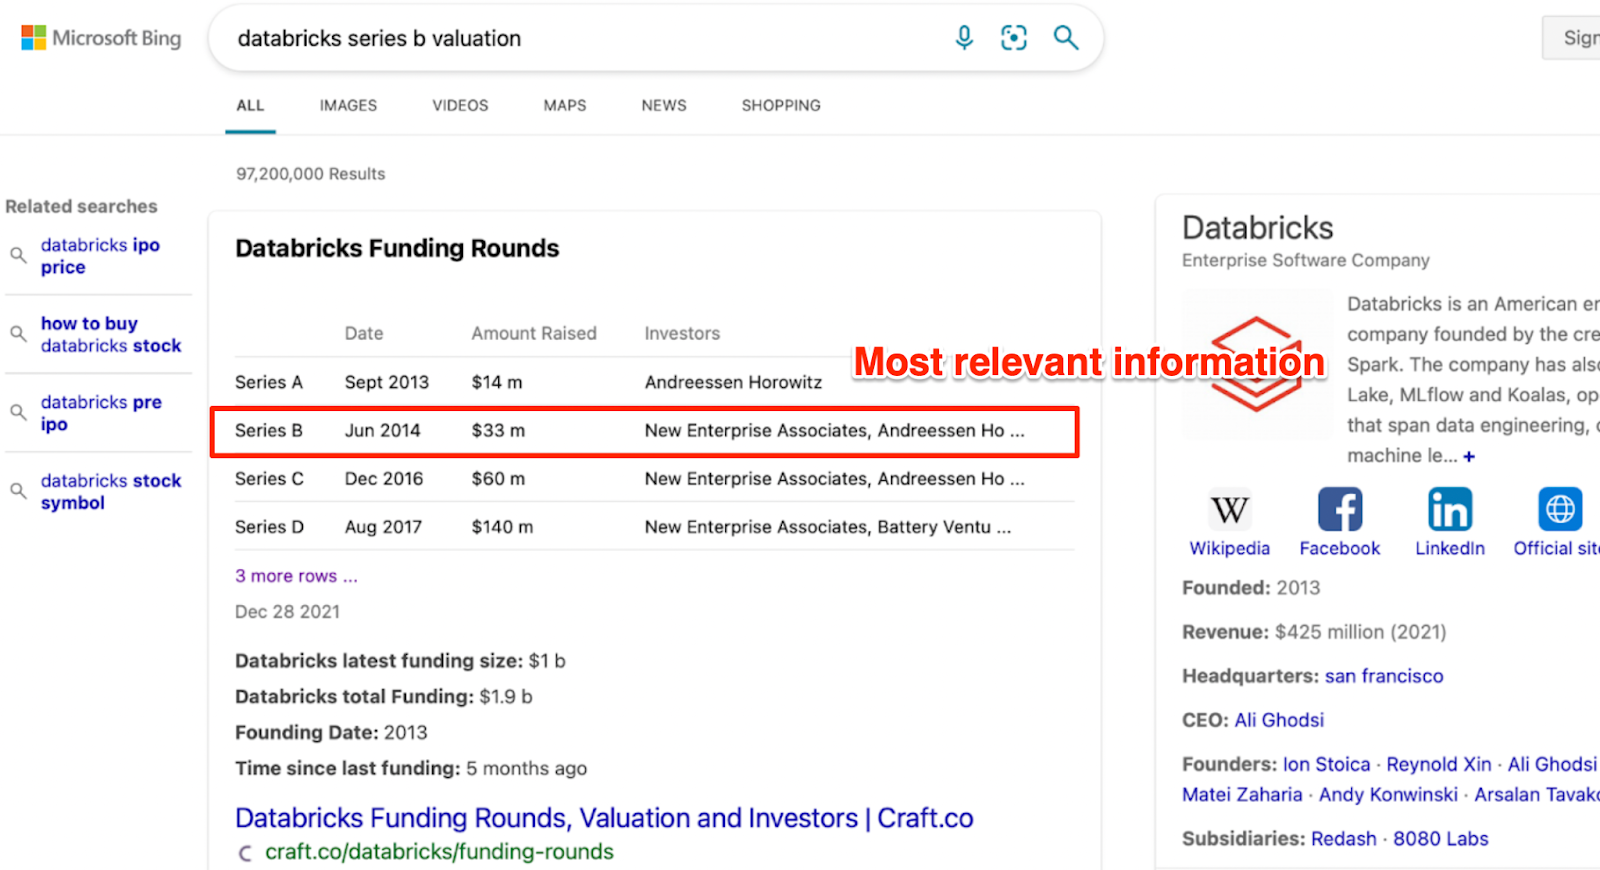Switch to the SHOPPING tab

click(781, 105)
